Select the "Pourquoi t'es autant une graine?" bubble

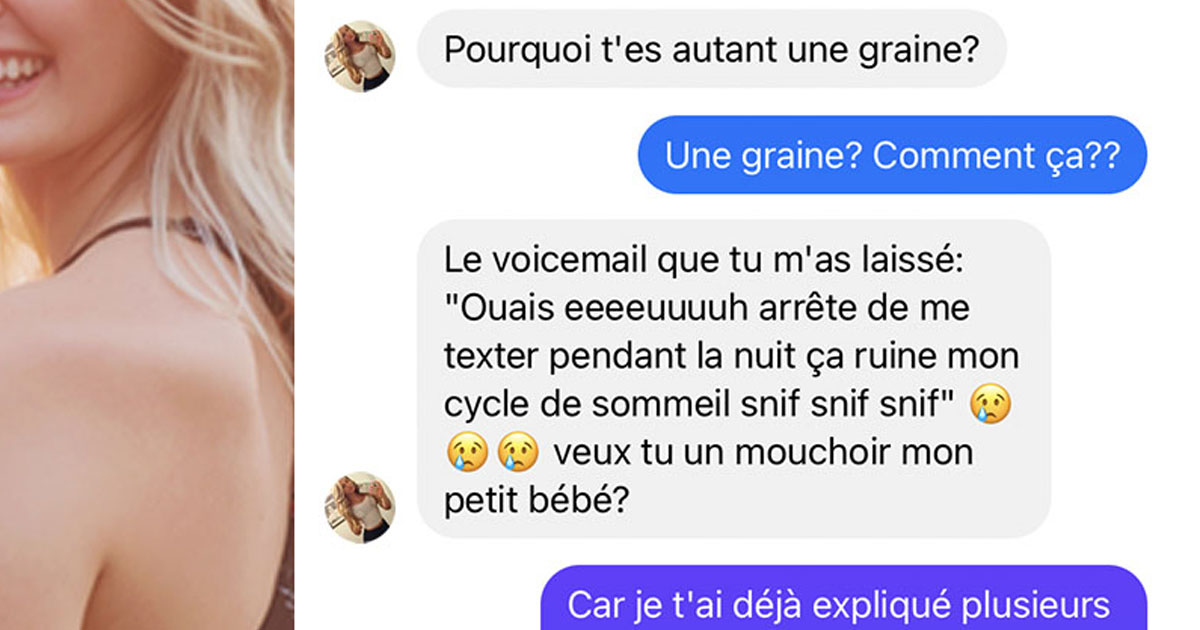[711, 49]
